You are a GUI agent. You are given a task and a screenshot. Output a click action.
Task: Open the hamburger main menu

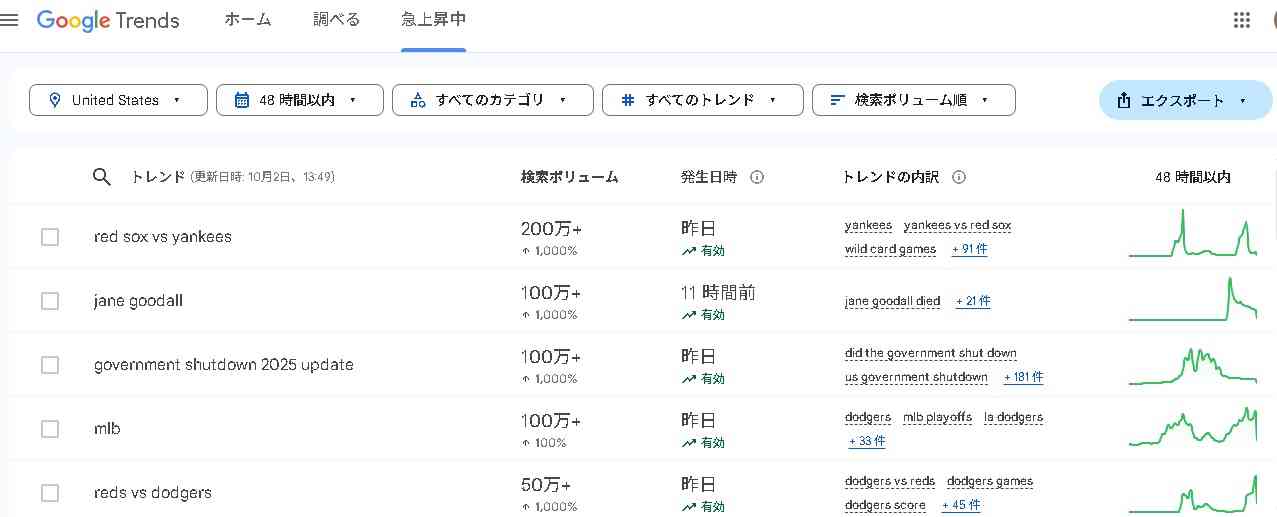(x=9, y=20)
